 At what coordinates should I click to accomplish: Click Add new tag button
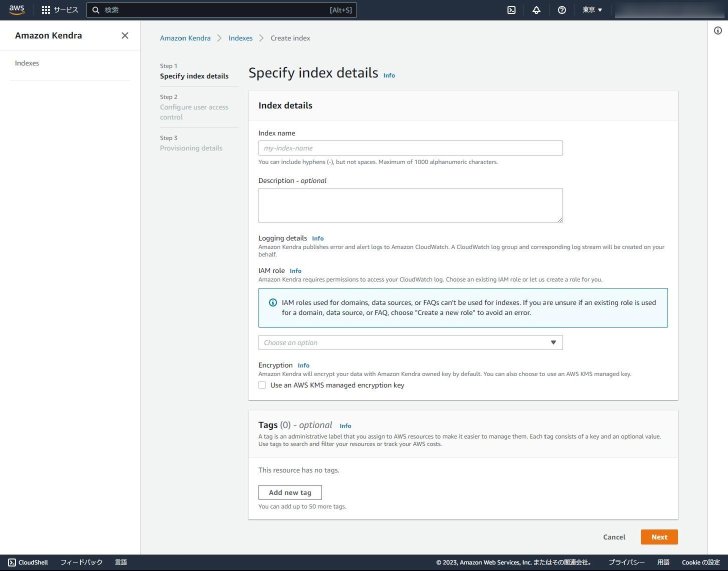(290, 493)
